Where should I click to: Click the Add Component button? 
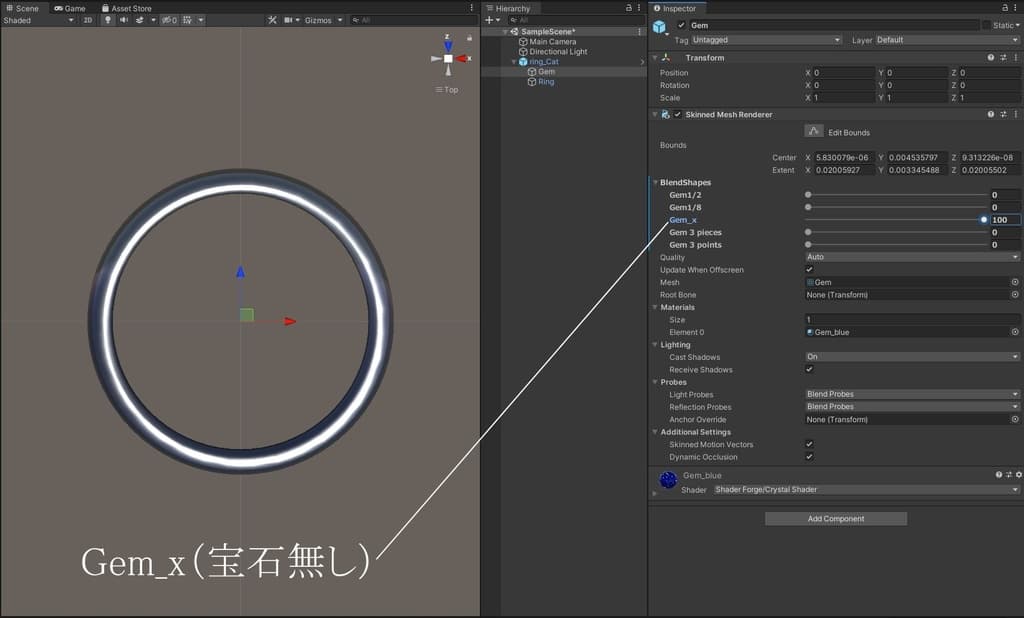[x=835, y=518]
